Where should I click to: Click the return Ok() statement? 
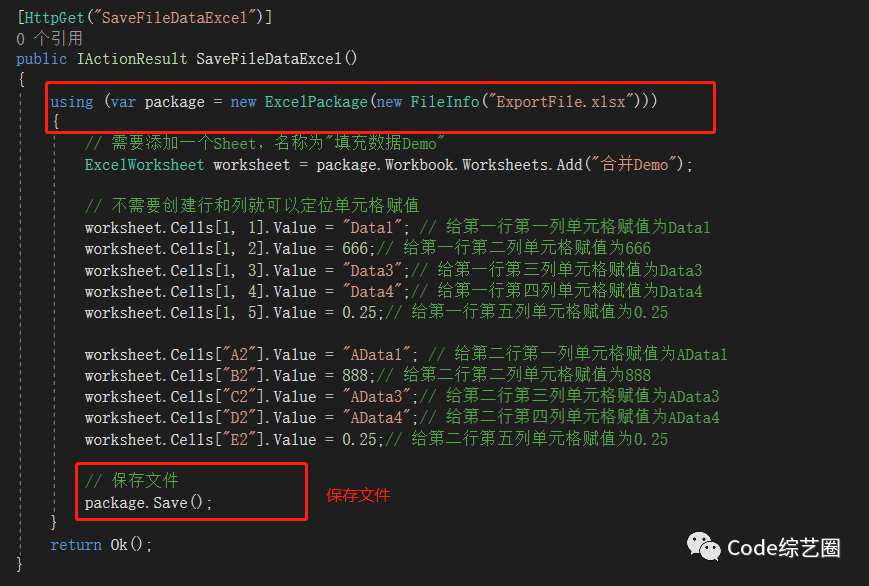point(101,545)
